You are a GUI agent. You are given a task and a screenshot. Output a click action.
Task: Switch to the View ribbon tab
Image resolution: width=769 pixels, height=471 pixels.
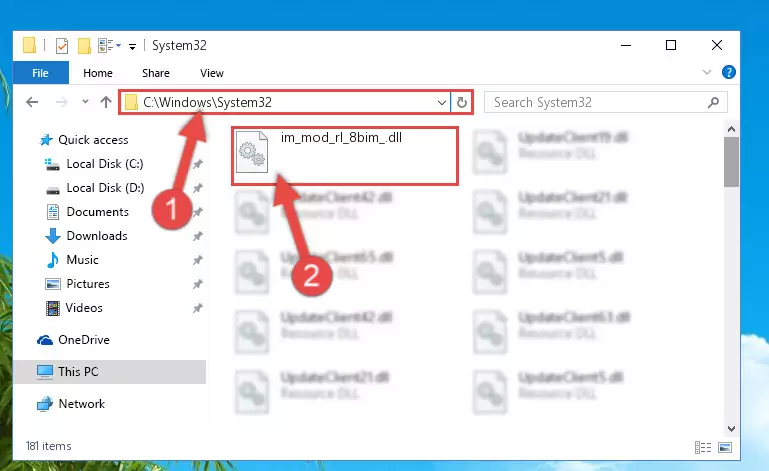point(212,73)
